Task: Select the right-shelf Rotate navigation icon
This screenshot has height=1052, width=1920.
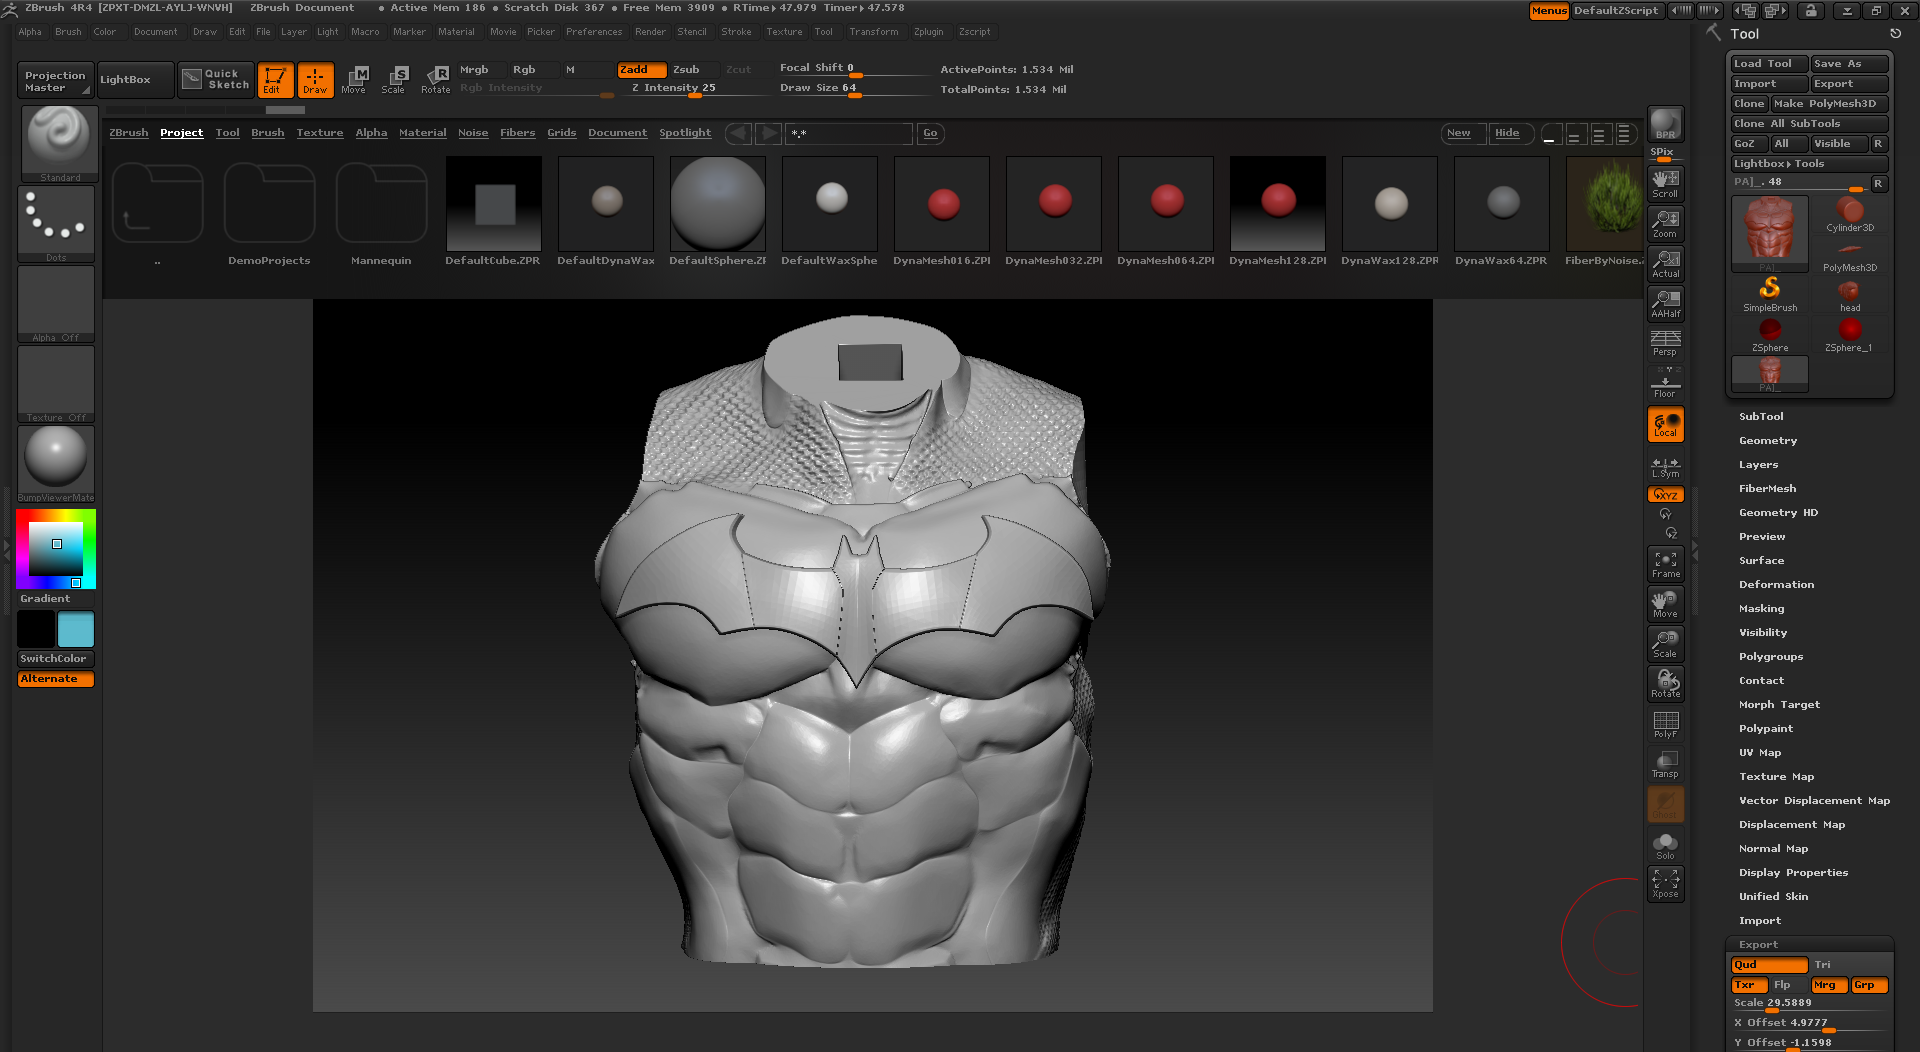Action: pyautogui.click(x=1665, y=684)
